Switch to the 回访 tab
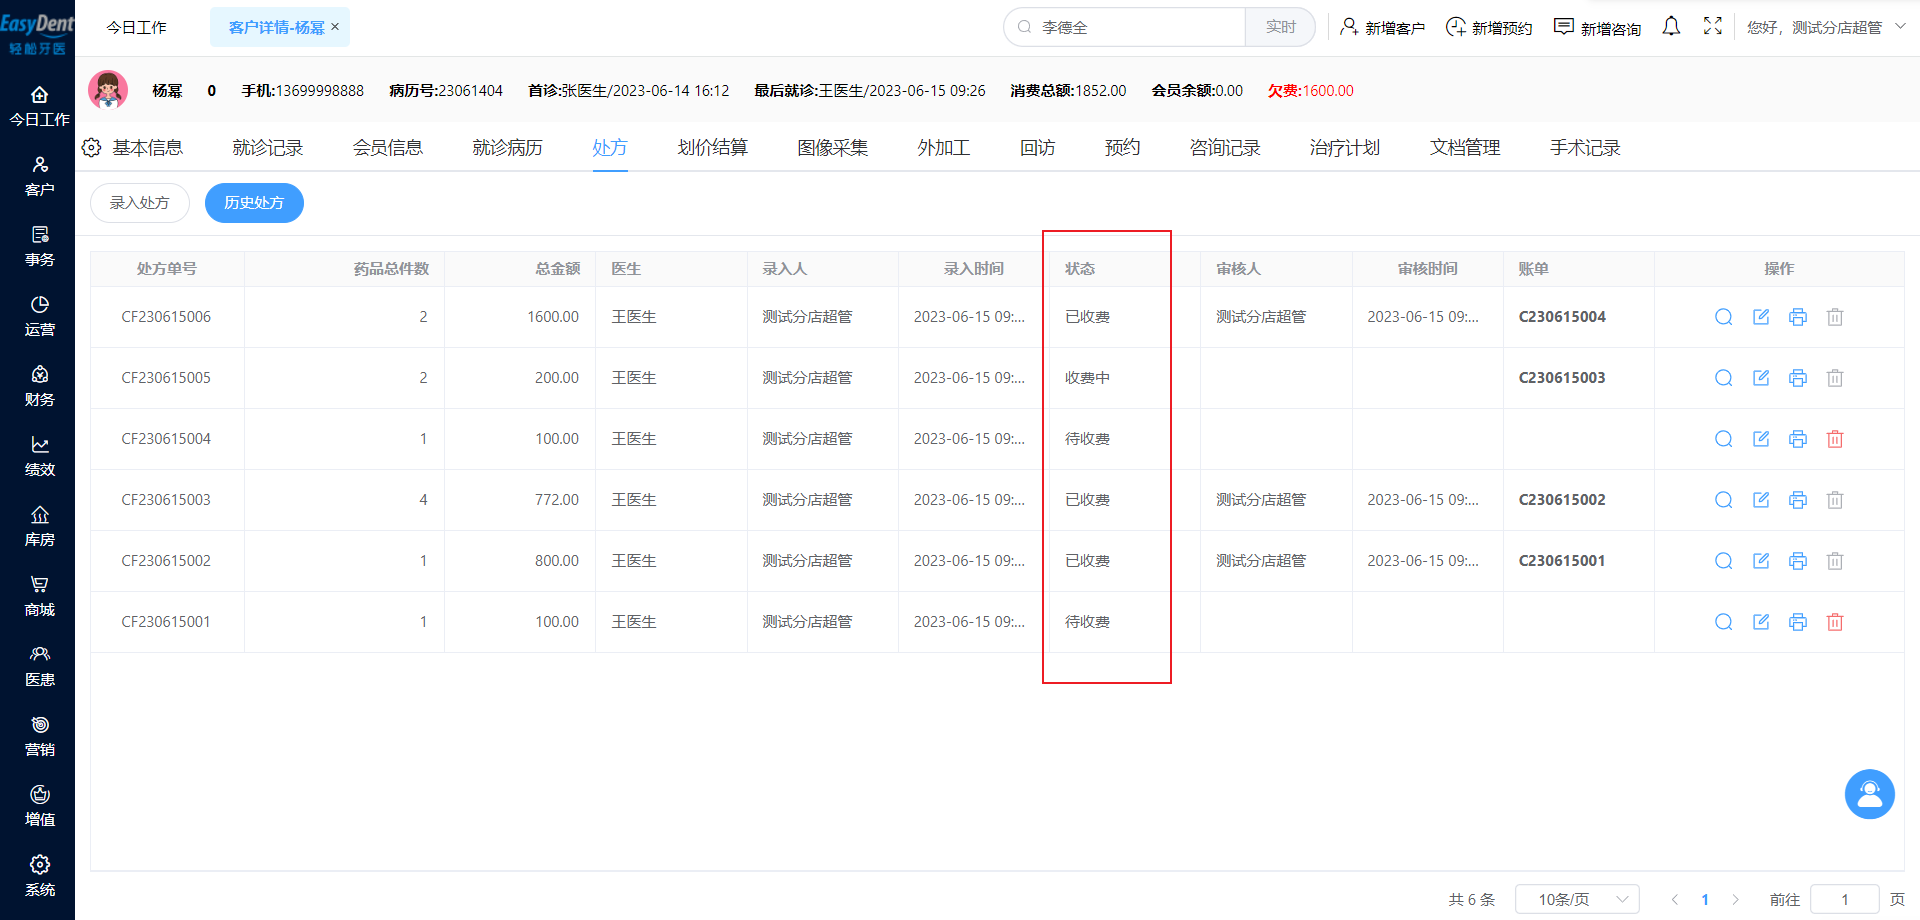Viewport: 1920px width, 920px height. (1037, 148)
